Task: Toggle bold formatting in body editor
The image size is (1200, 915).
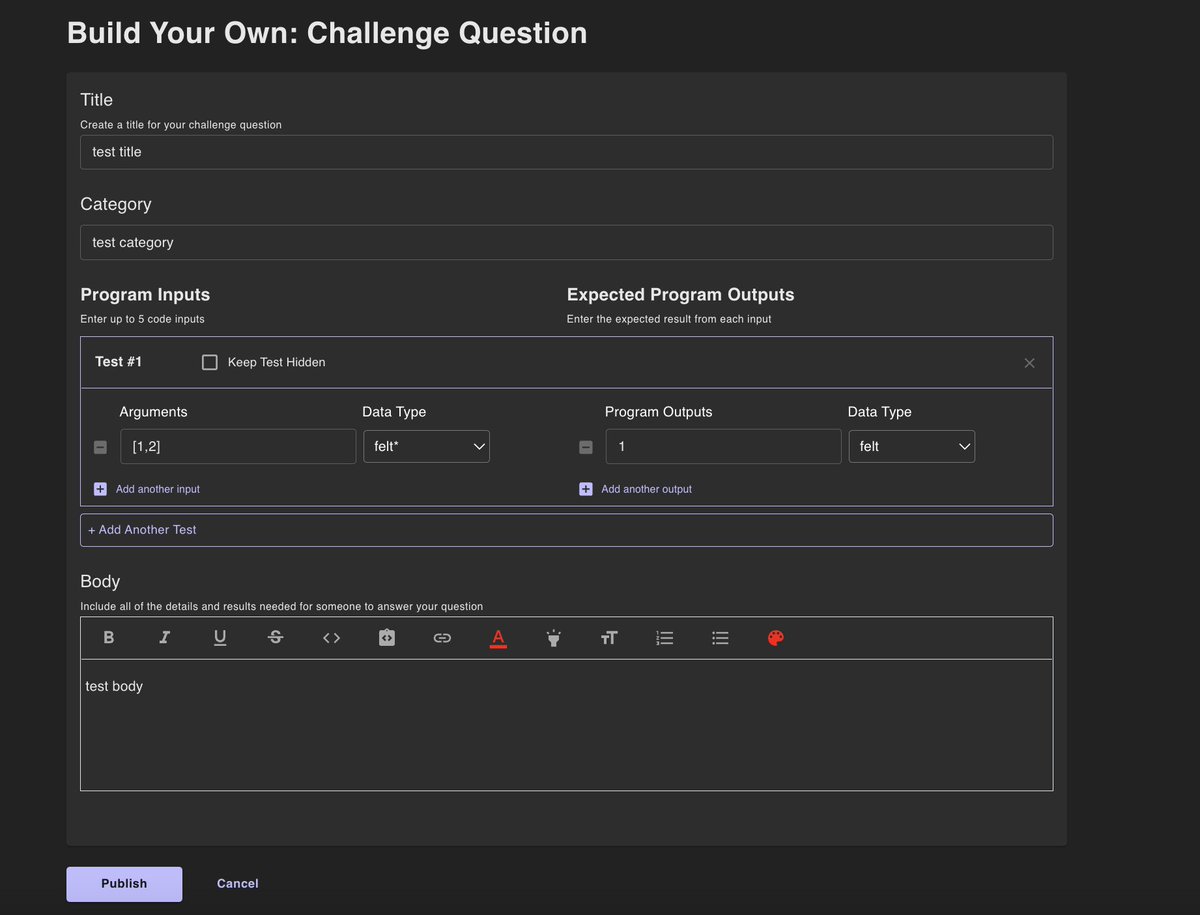Action: point(109,637)
